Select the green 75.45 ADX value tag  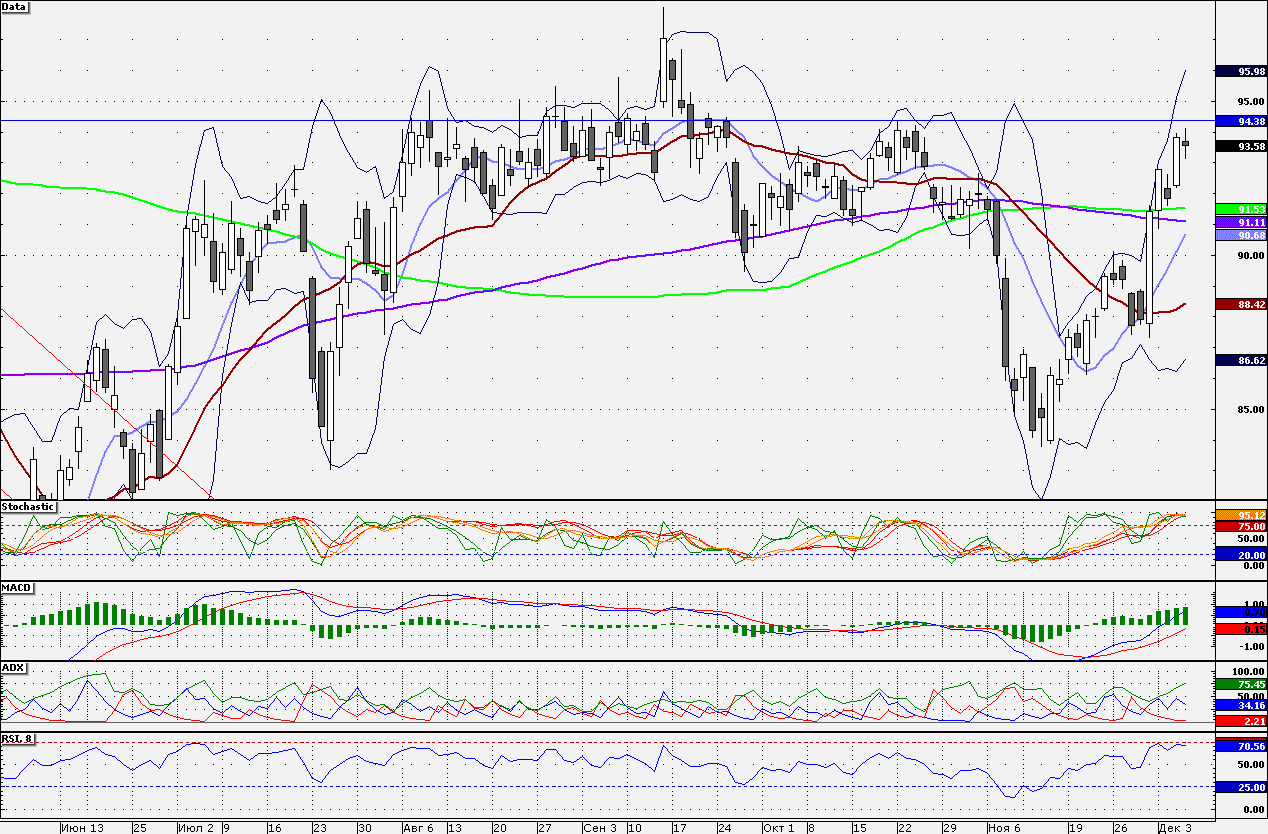pos(1240,685)
